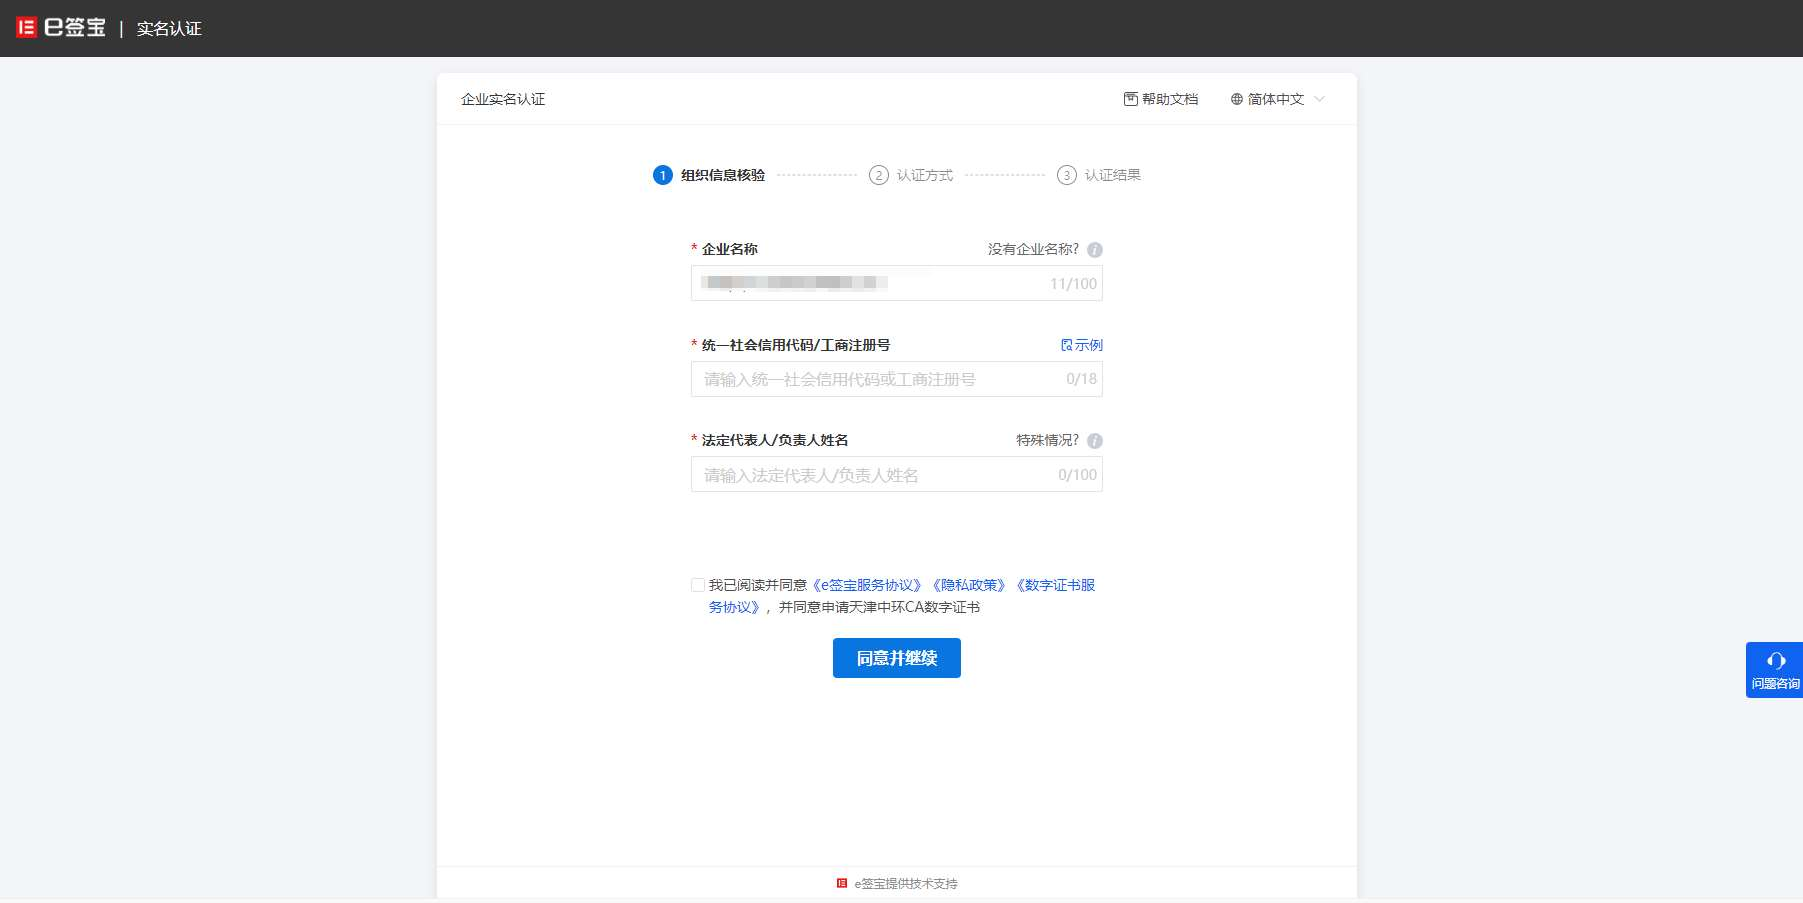Open the 《隐私政策》 link
Screen dimensions: 1803x903
pyautogui.click(x=969, y=585)
